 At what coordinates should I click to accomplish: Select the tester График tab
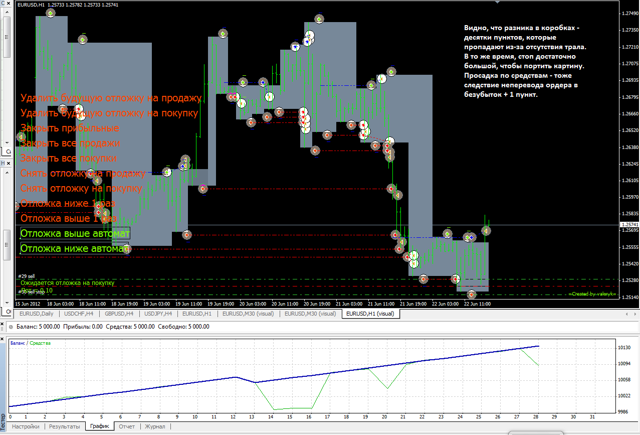100,426
